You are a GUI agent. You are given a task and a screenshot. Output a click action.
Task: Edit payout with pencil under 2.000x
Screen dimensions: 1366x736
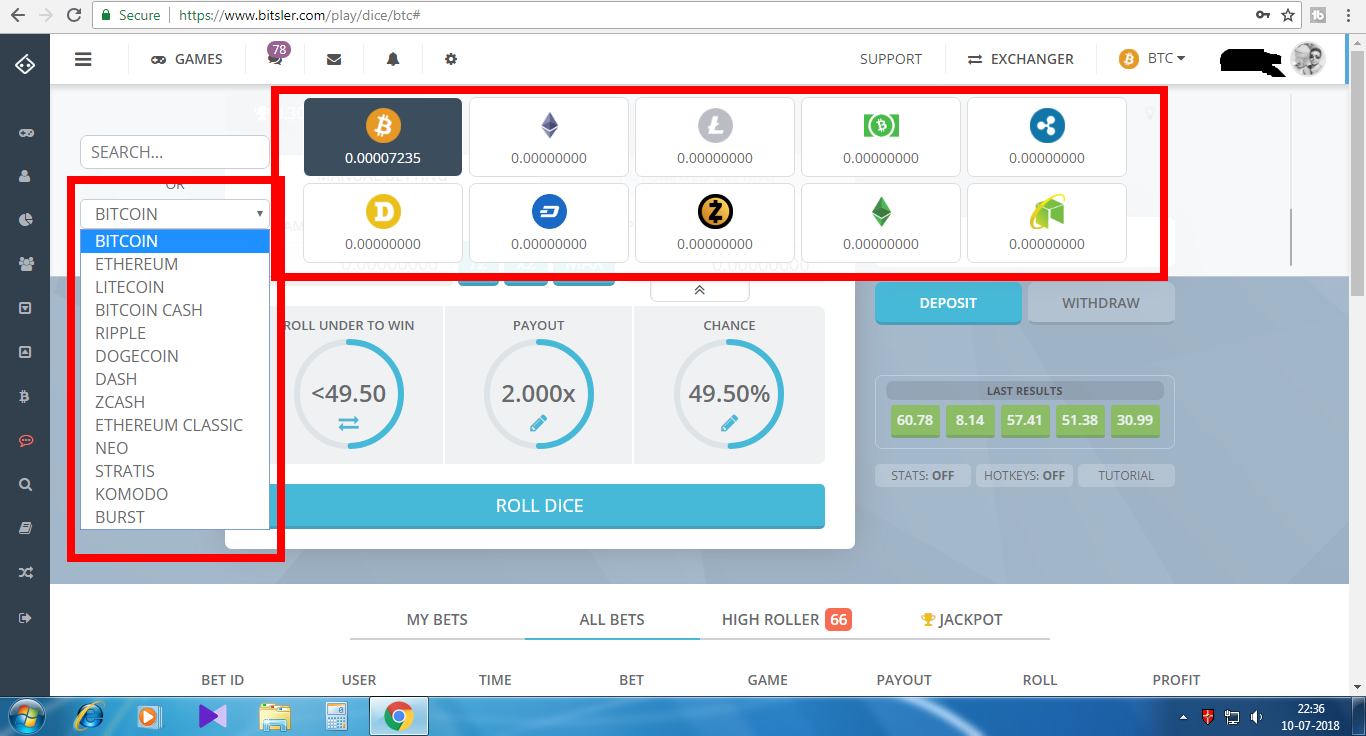tap(538, 423)
